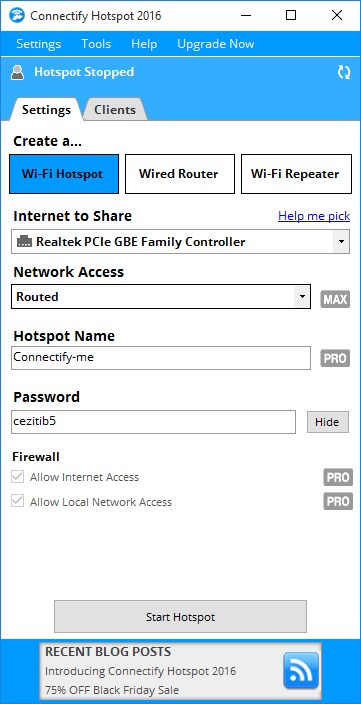Click the user profile icon beside Hotspot Stopped
This screenshot has height=704, width=361.
click(x=18, y=73)
